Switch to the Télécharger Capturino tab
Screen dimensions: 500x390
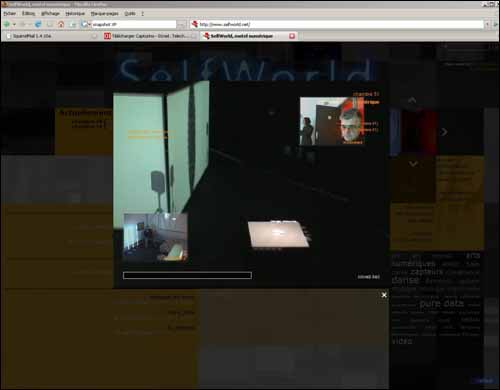point(149,36)
